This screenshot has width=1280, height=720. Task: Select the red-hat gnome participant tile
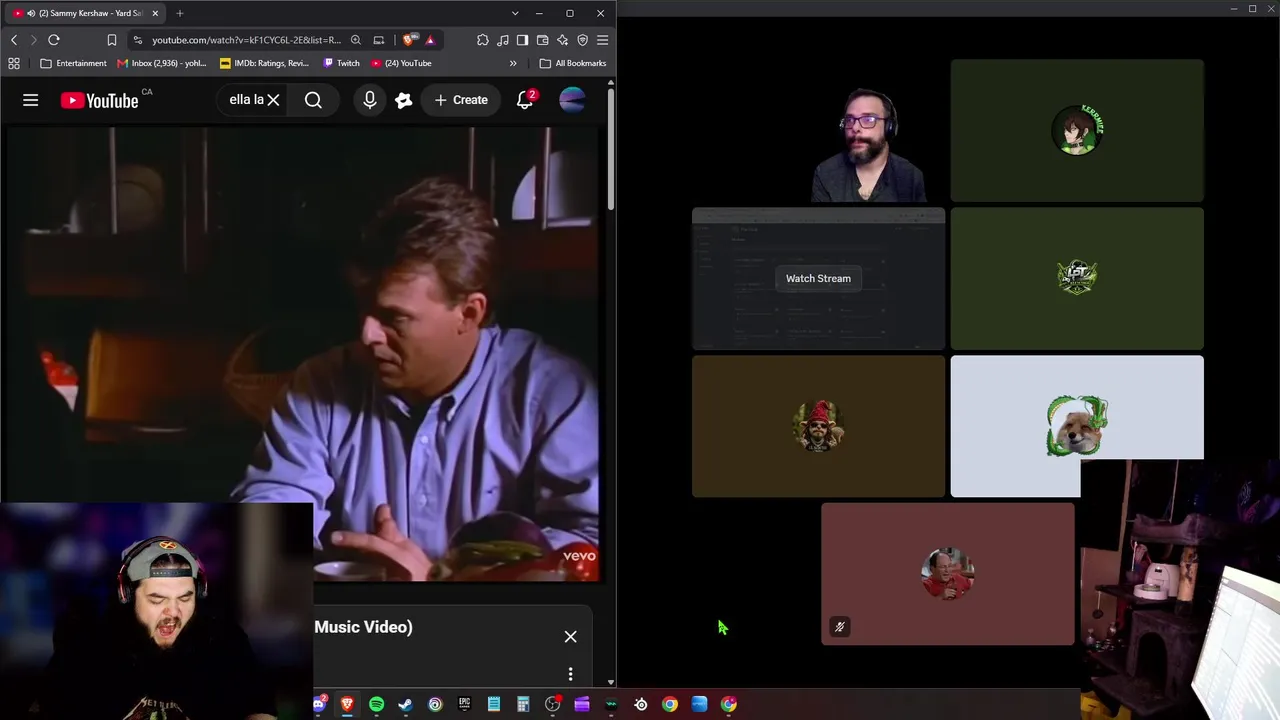[x=818, y=426]
